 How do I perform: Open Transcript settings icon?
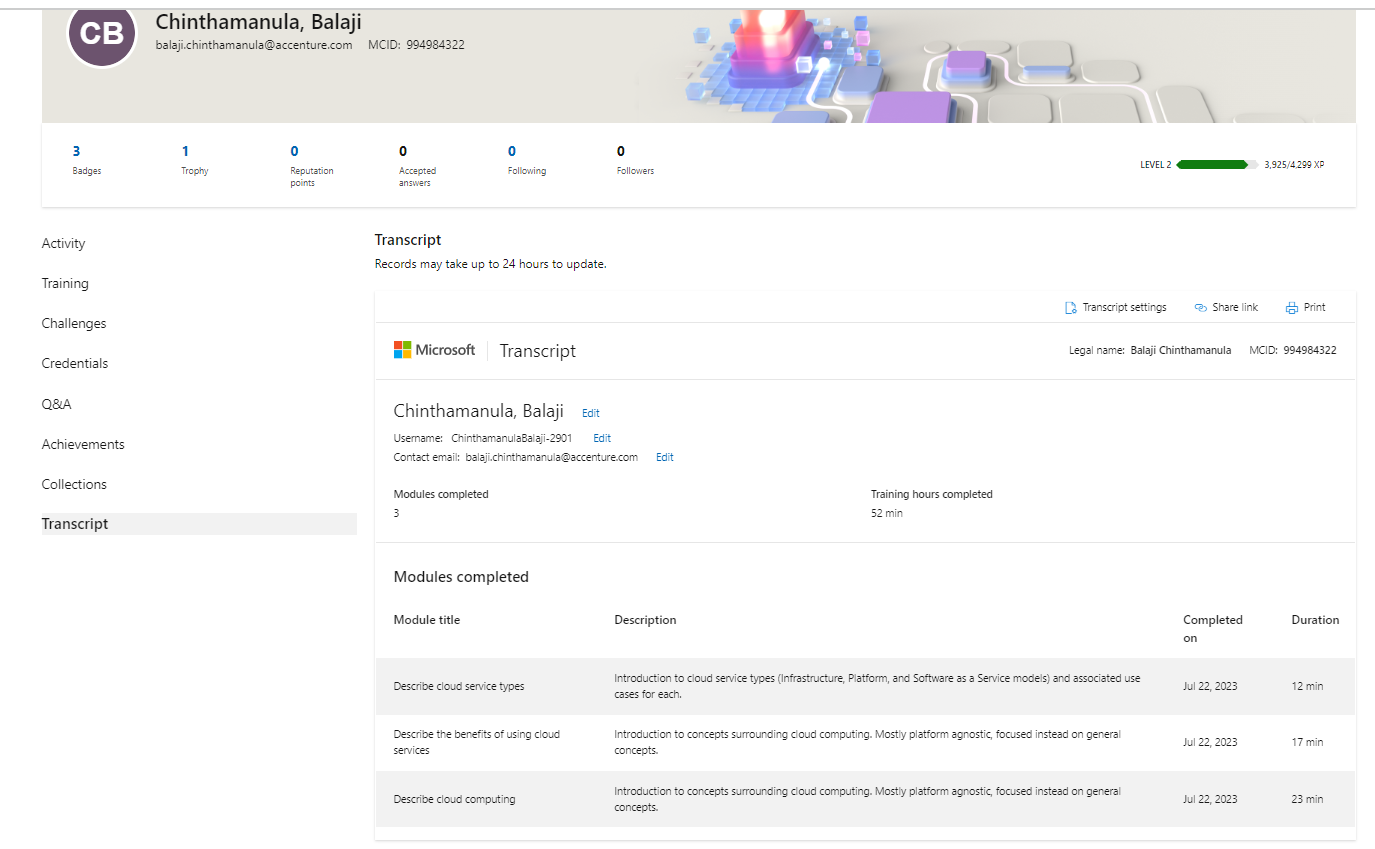[1070, 308]
